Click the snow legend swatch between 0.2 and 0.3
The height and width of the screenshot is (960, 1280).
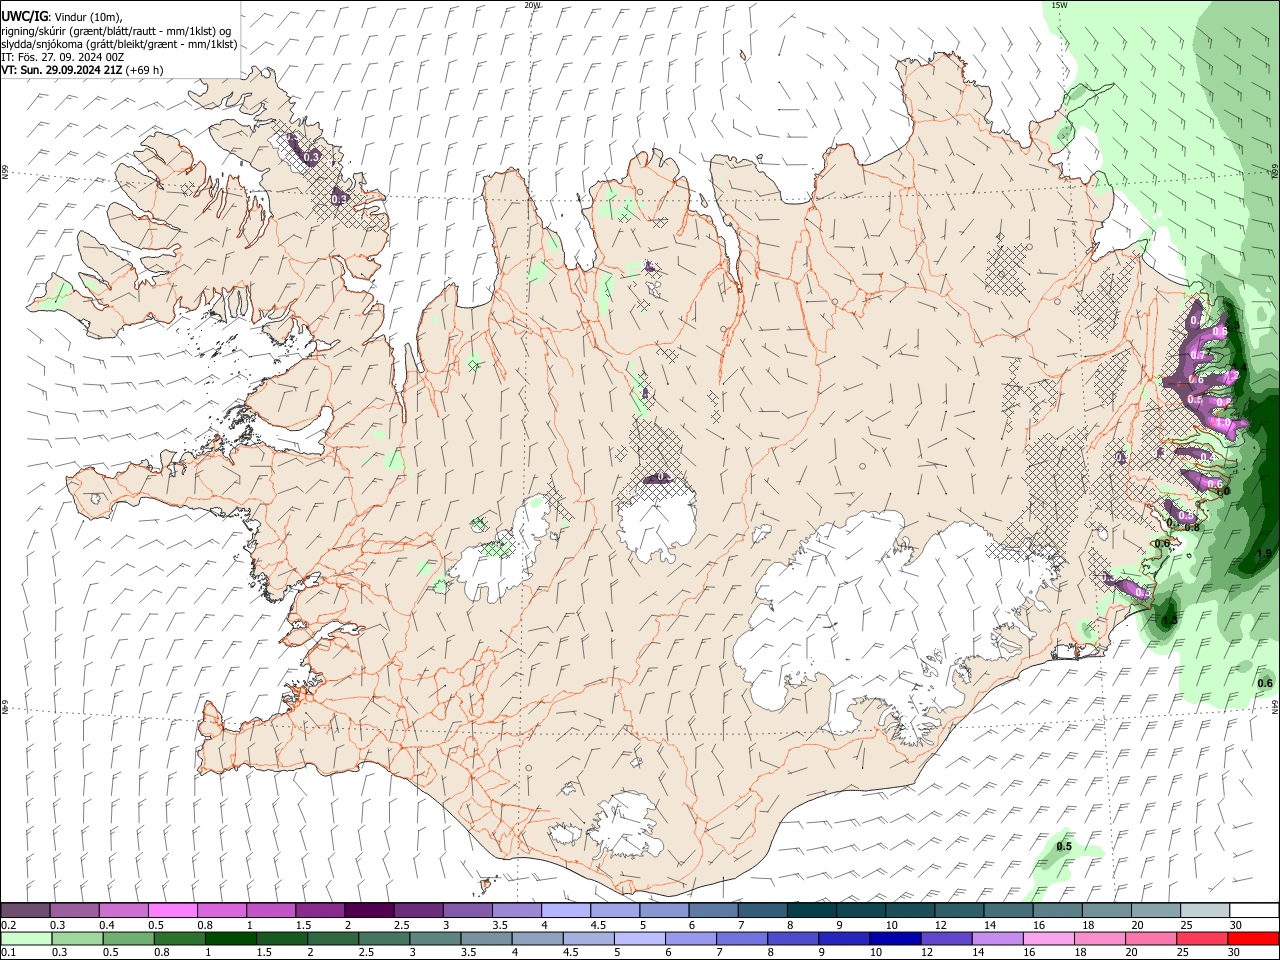point(25,910)
